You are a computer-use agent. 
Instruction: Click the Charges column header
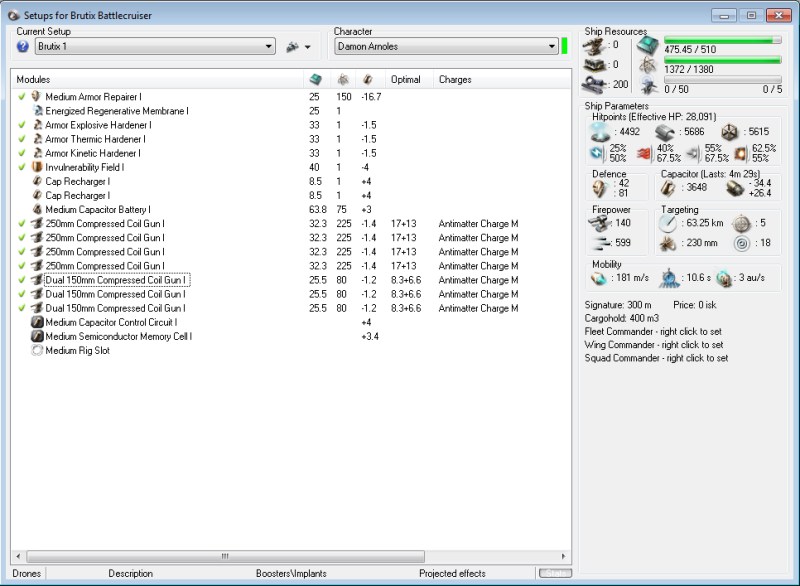[x=502, y=80]
